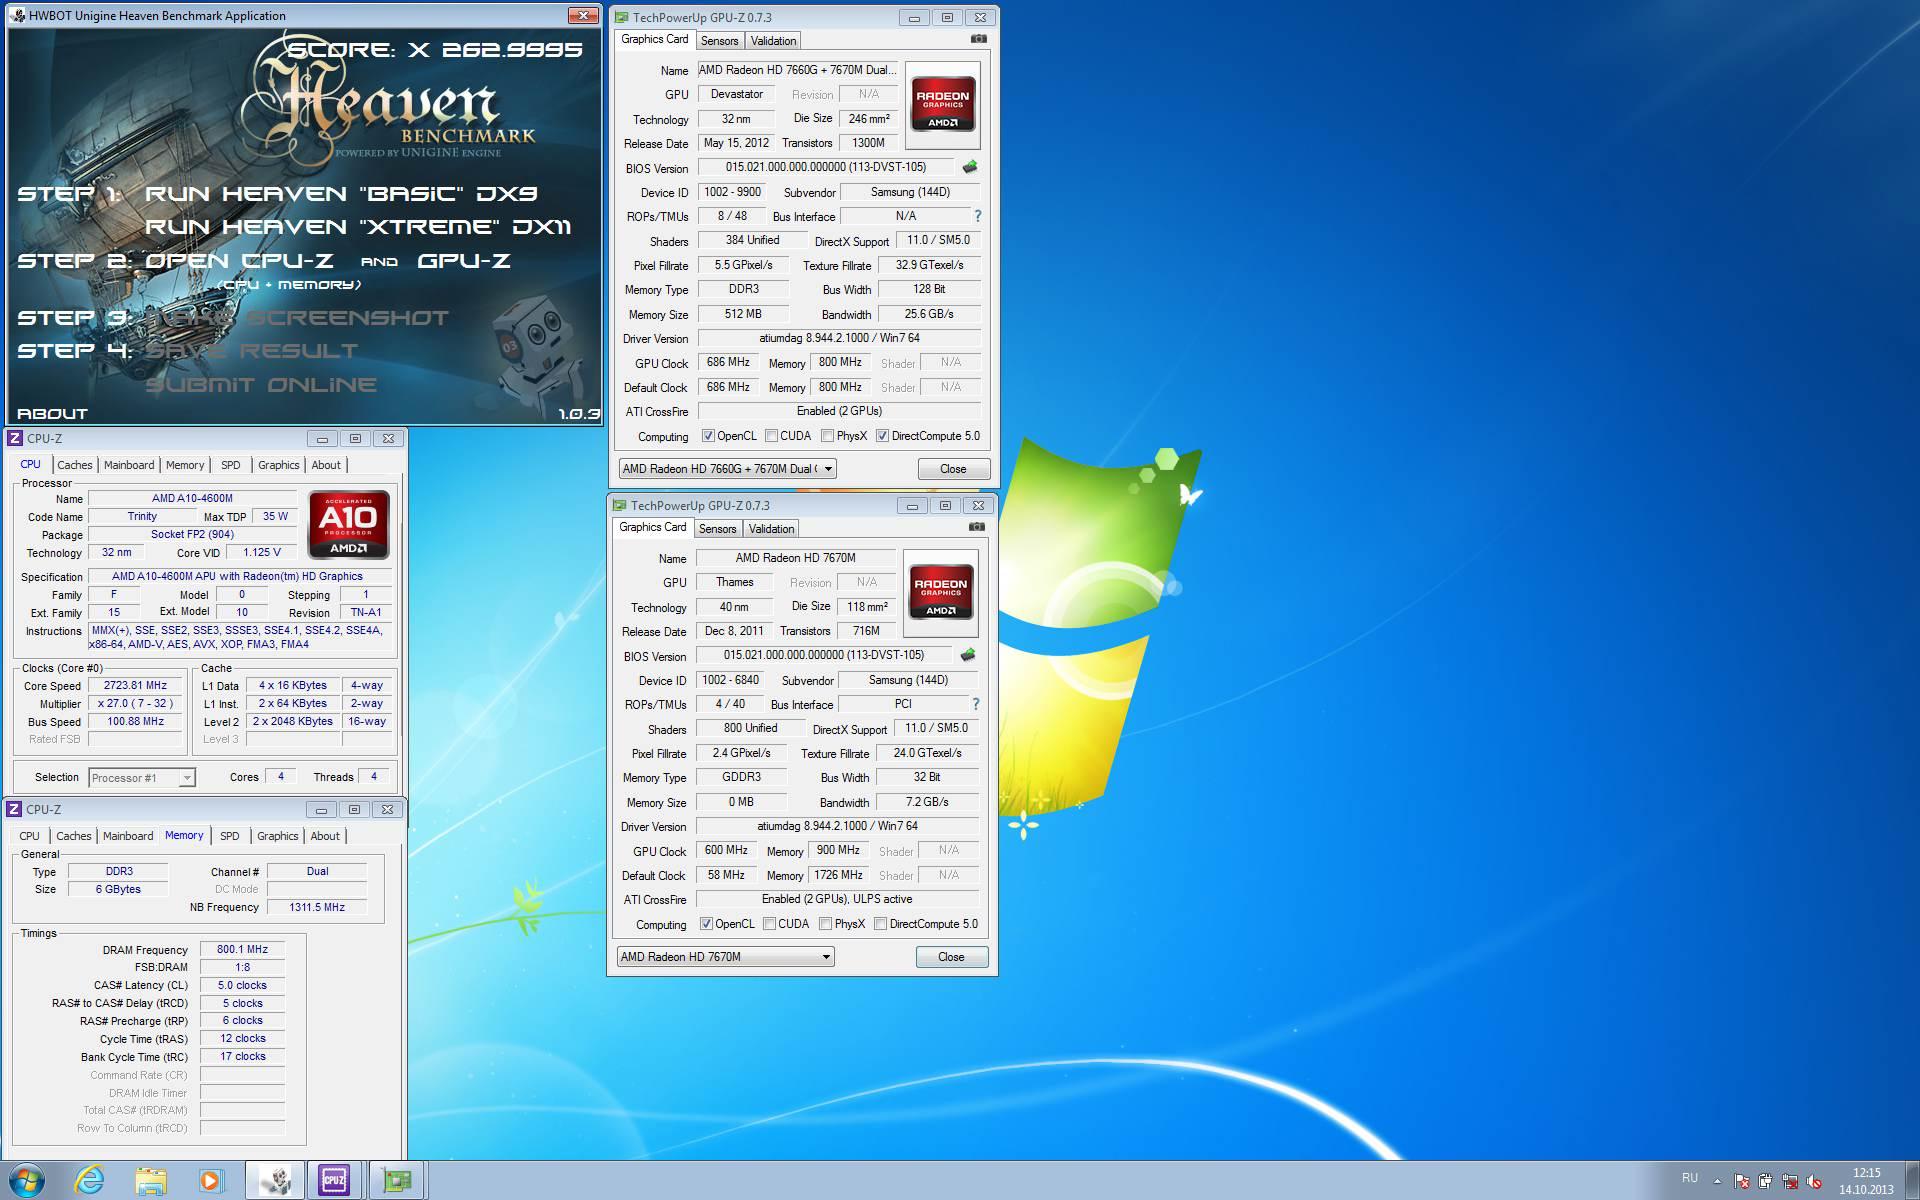
Task: Open GPU selector dropdown AMD Radeon HD 7670M
Action: coord(725,956)
